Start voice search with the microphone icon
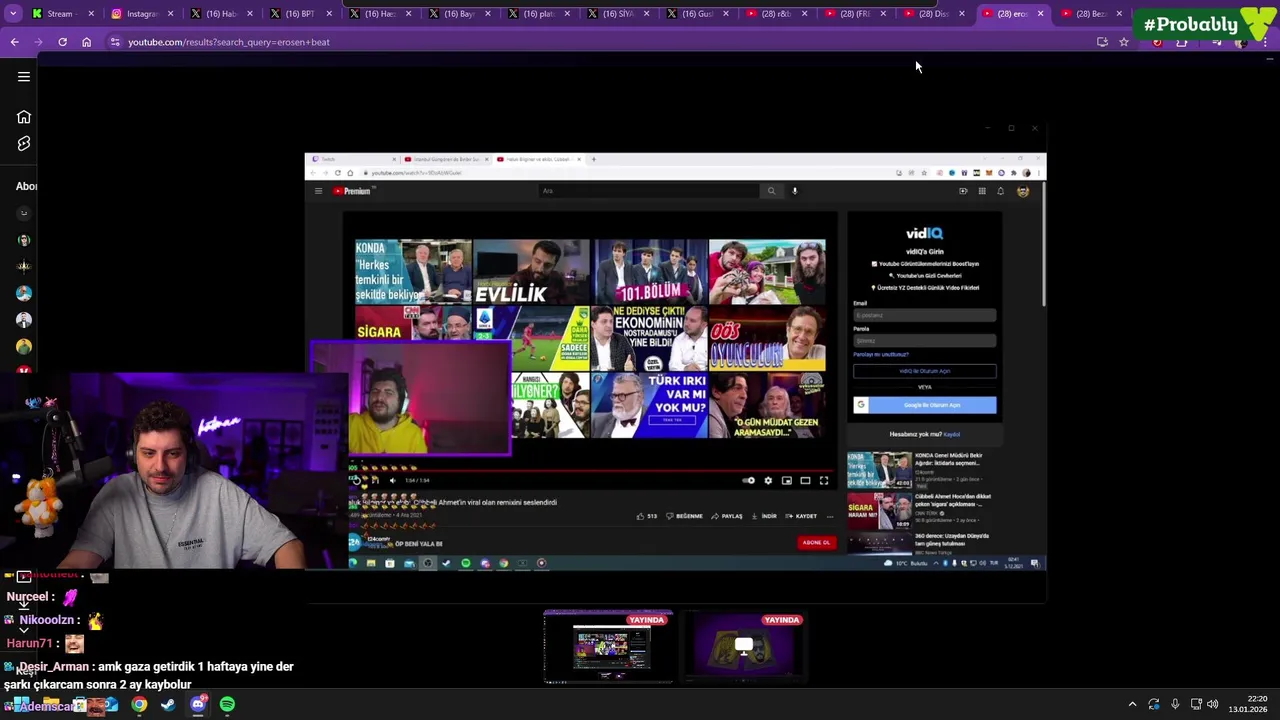This screenshot has width=1280, height=720. pyautogui.click(x=795, y=191)
